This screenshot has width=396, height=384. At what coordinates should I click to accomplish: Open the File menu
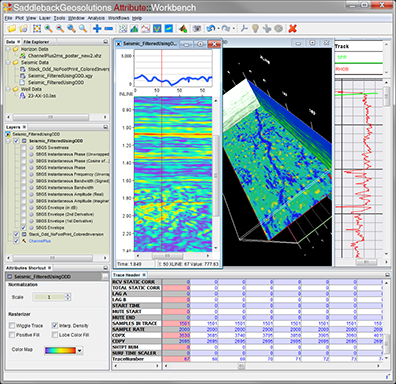(x=9, y=18)
